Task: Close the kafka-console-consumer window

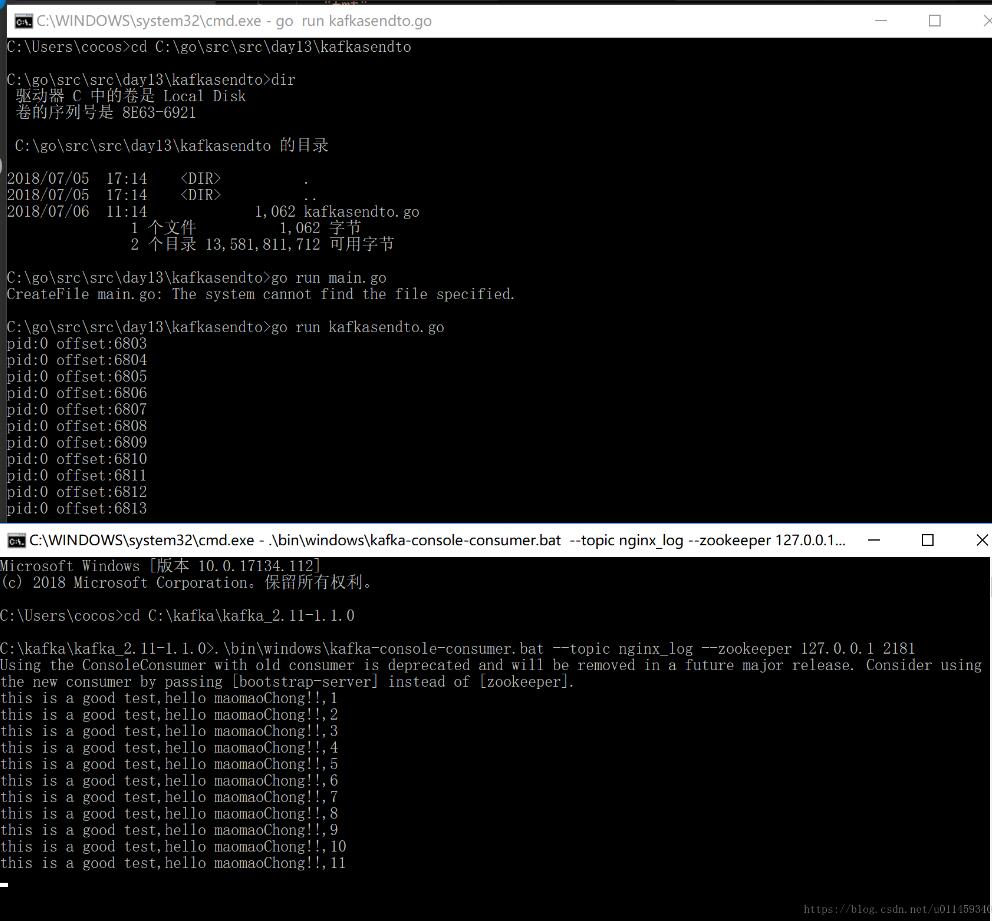Action: tap(980, 540)
